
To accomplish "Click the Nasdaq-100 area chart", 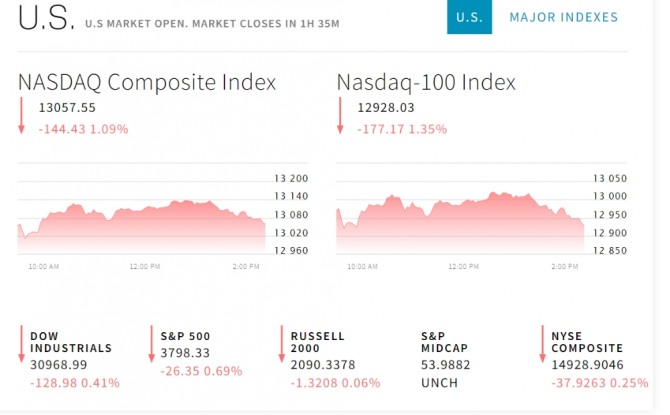I will (460, 222).
